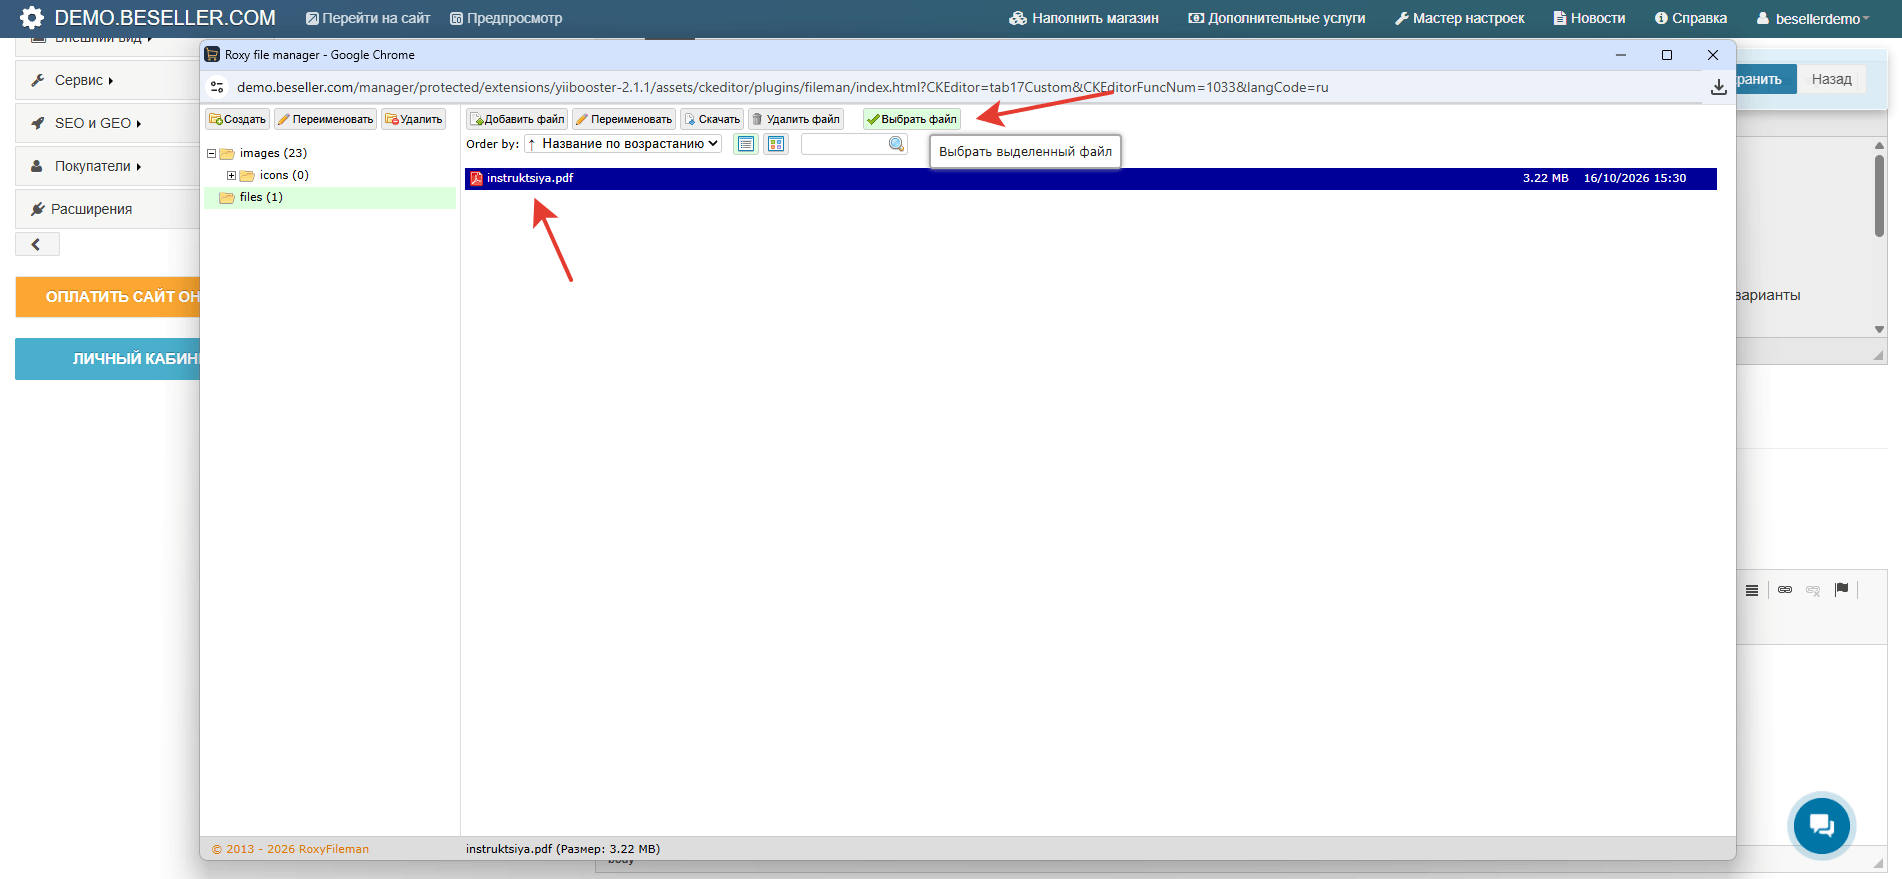
Task: Expand the icons folder tree node
Action: 231,176
